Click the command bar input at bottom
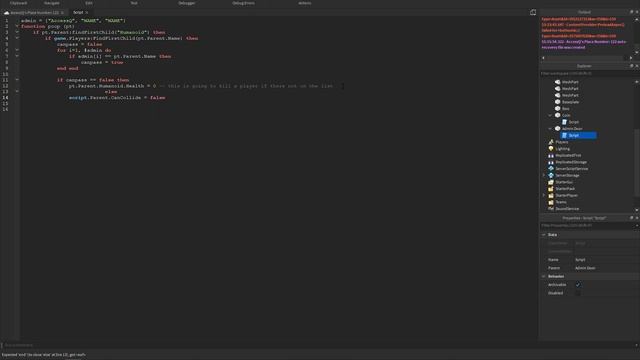This screenshot has width=640, height=360. click(x=318, y=345)
